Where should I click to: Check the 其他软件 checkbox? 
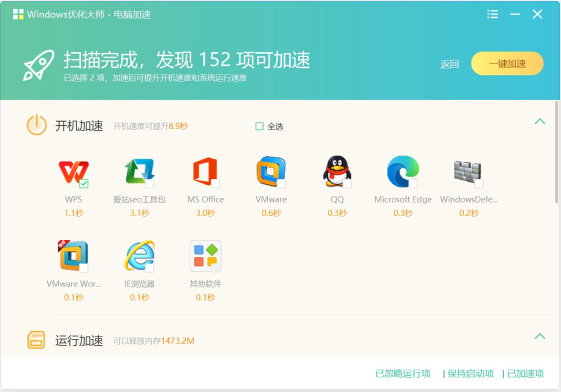tap(215, 268)
